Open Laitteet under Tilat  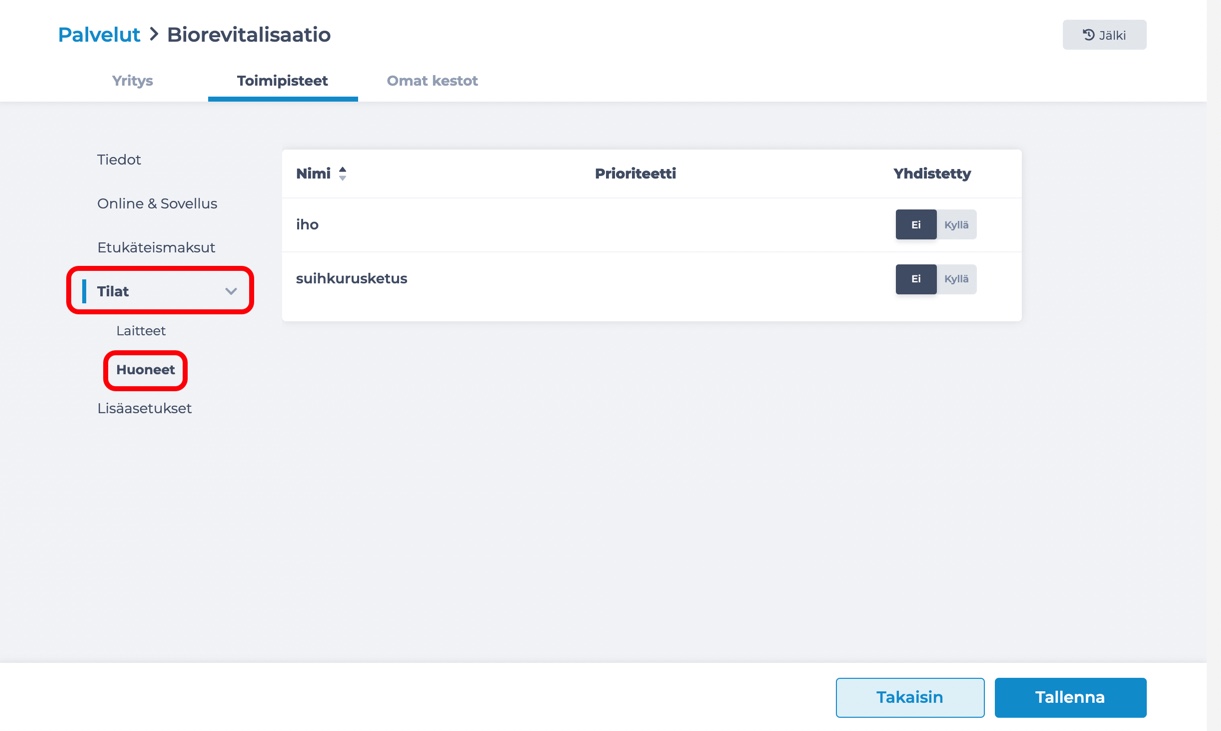click(x=141, y=331)
